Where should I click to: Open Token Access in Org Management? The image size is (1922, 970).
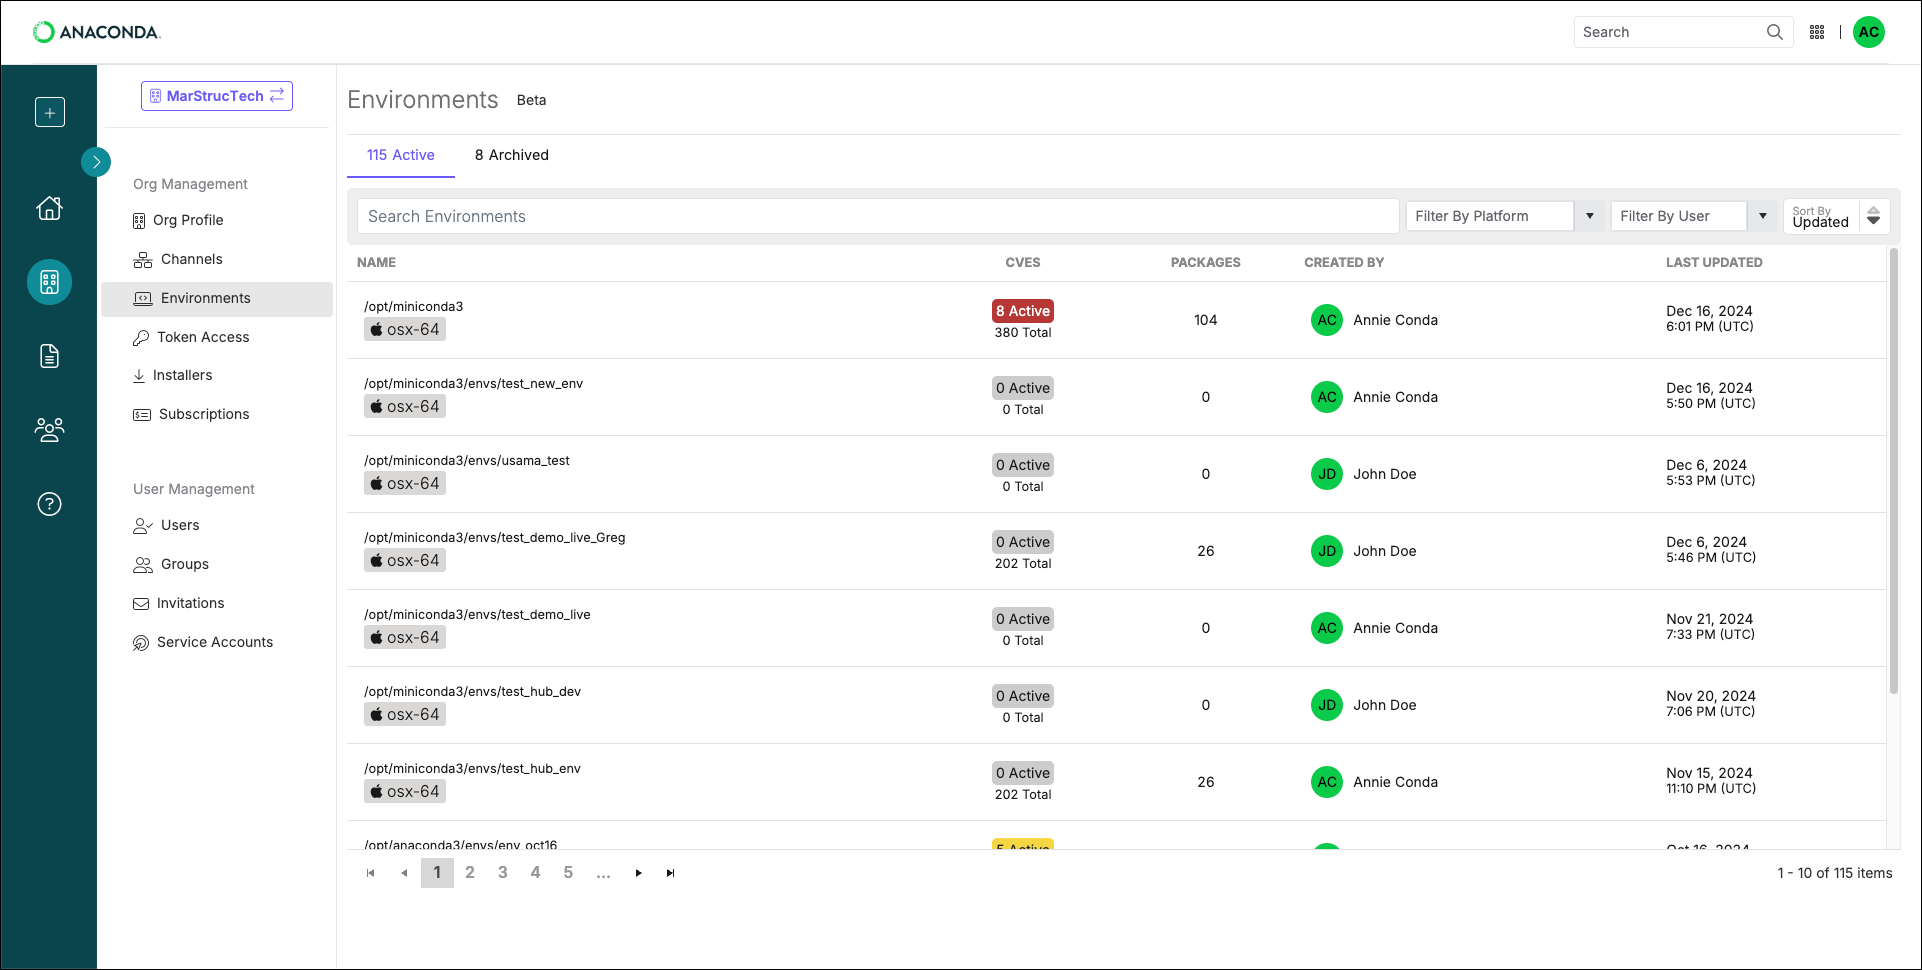pos(203,337)
